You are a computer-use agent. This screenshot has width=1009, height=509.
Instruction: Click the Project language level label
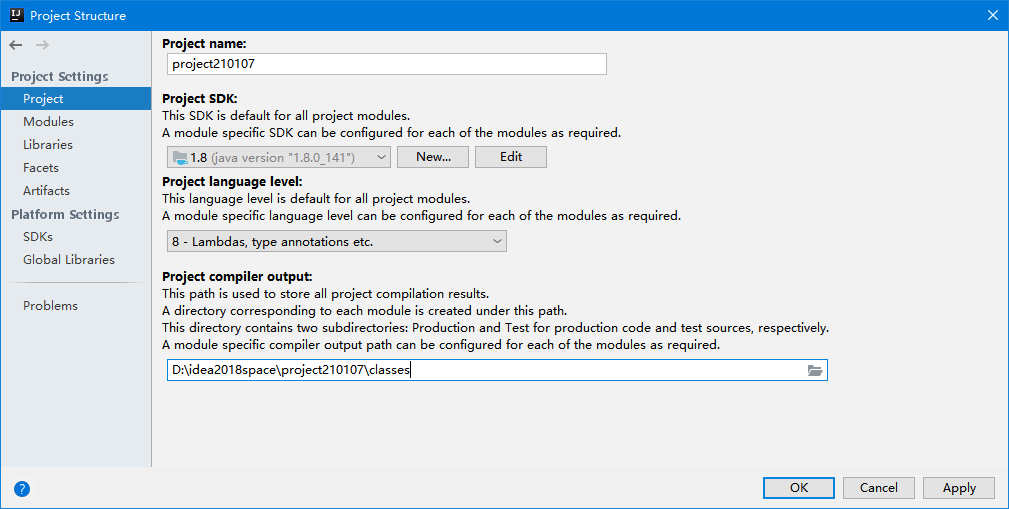(232, 182)
